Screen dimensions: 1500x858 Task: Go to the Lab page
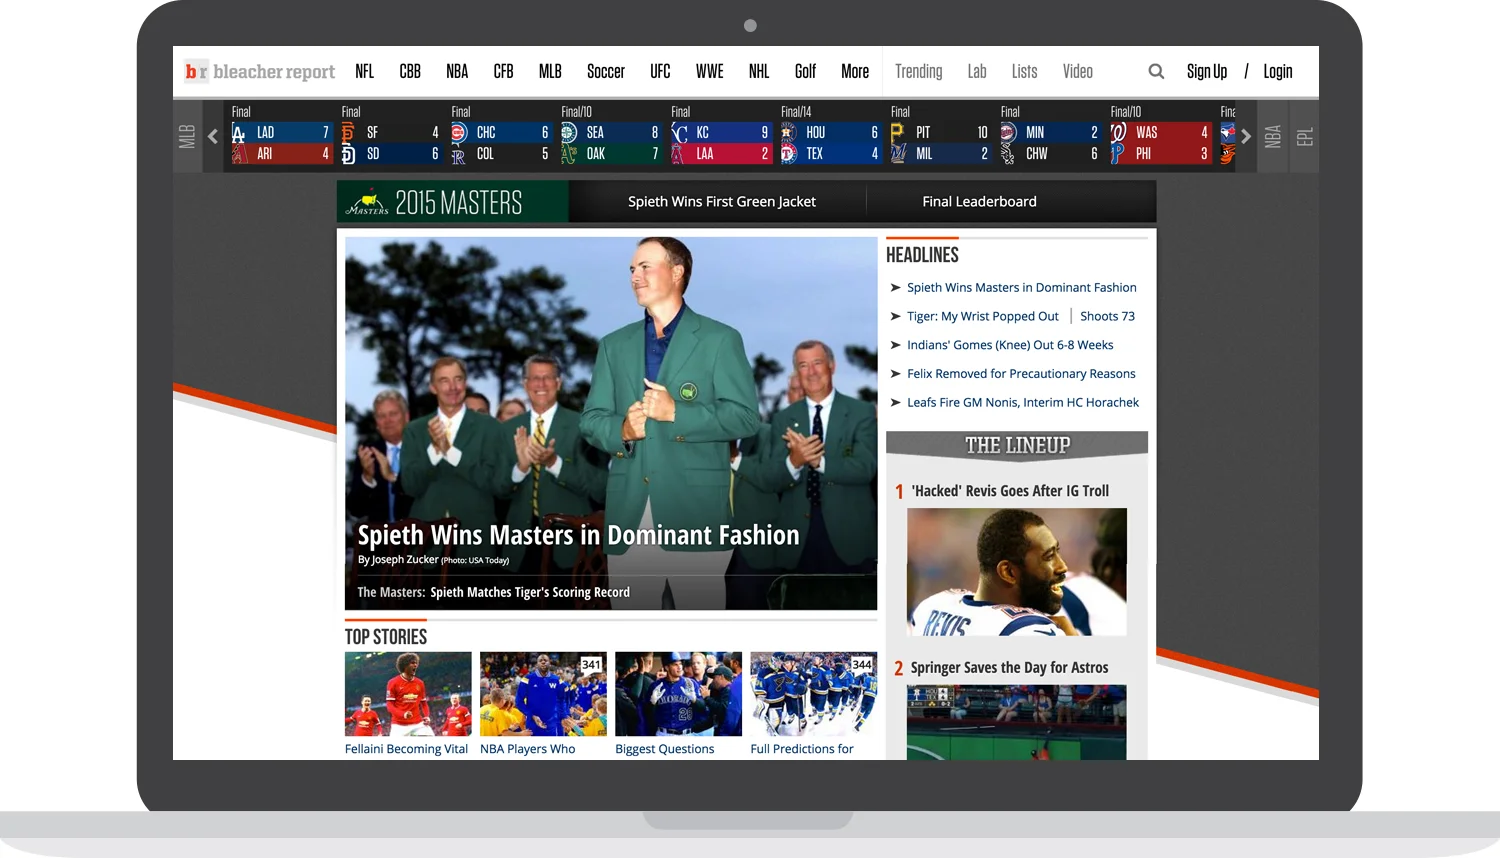click(977, 71)
